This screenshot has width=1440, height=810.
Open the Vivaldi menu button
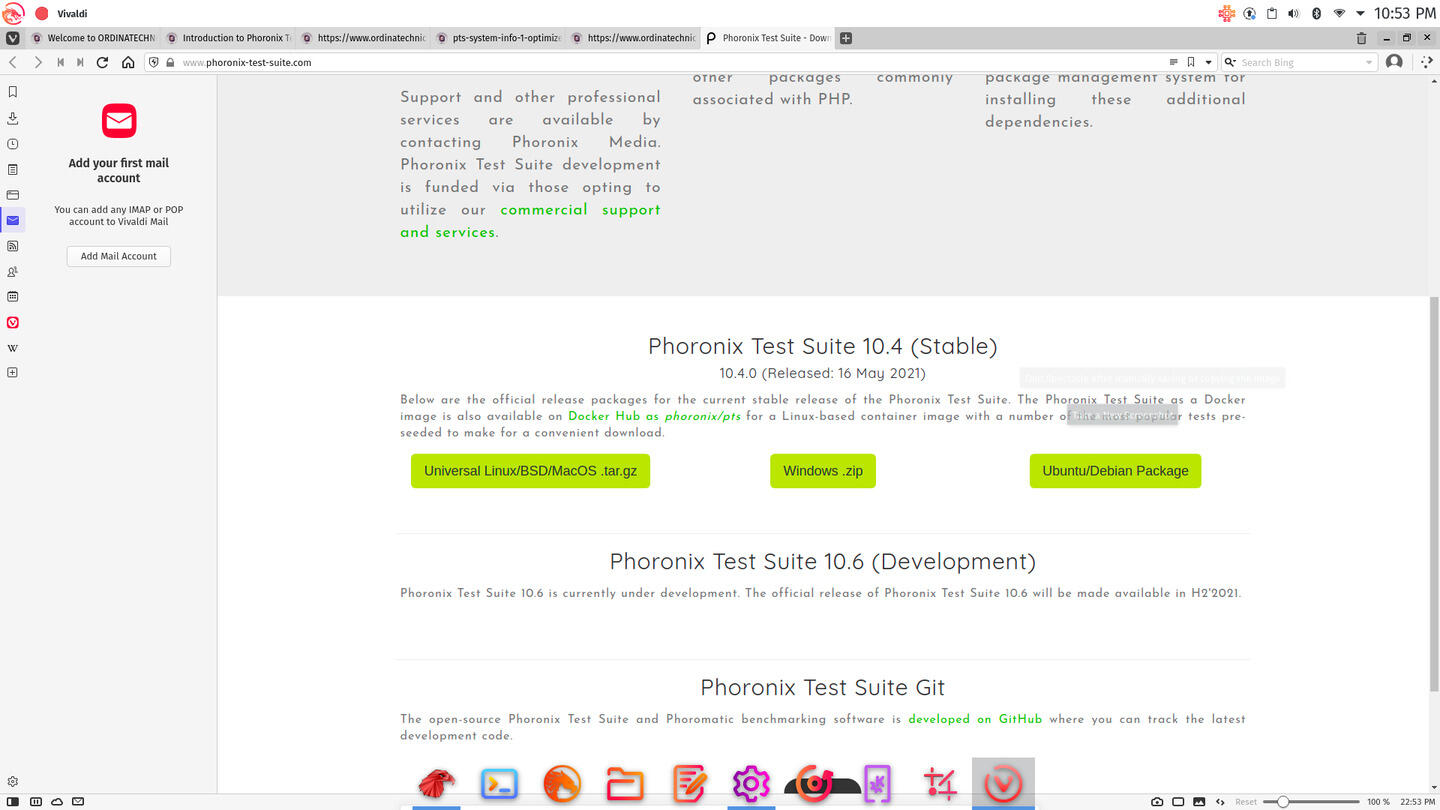point(13,38)
